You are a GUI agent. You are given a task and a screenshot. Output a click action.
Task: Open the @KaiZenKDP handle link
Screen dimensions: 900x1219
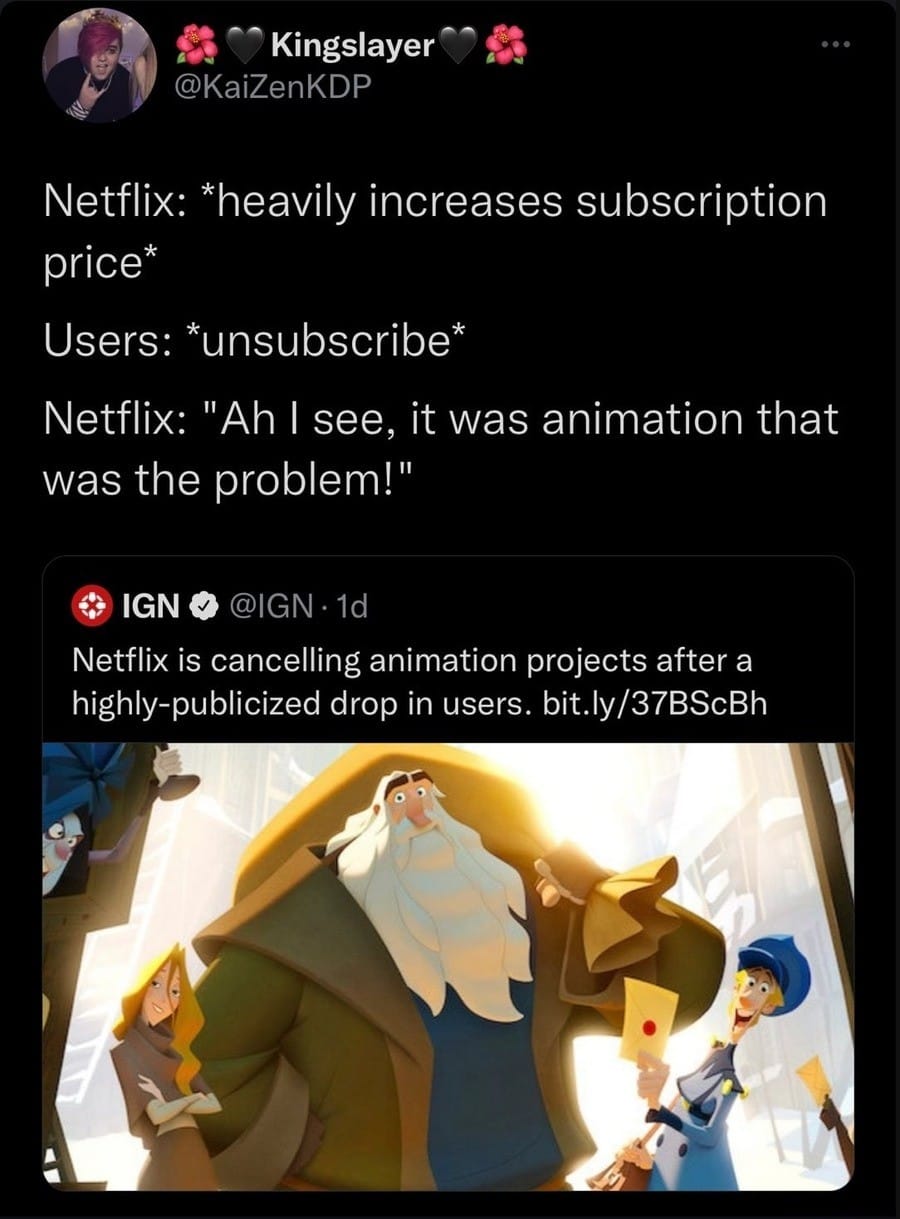[273, 88]
